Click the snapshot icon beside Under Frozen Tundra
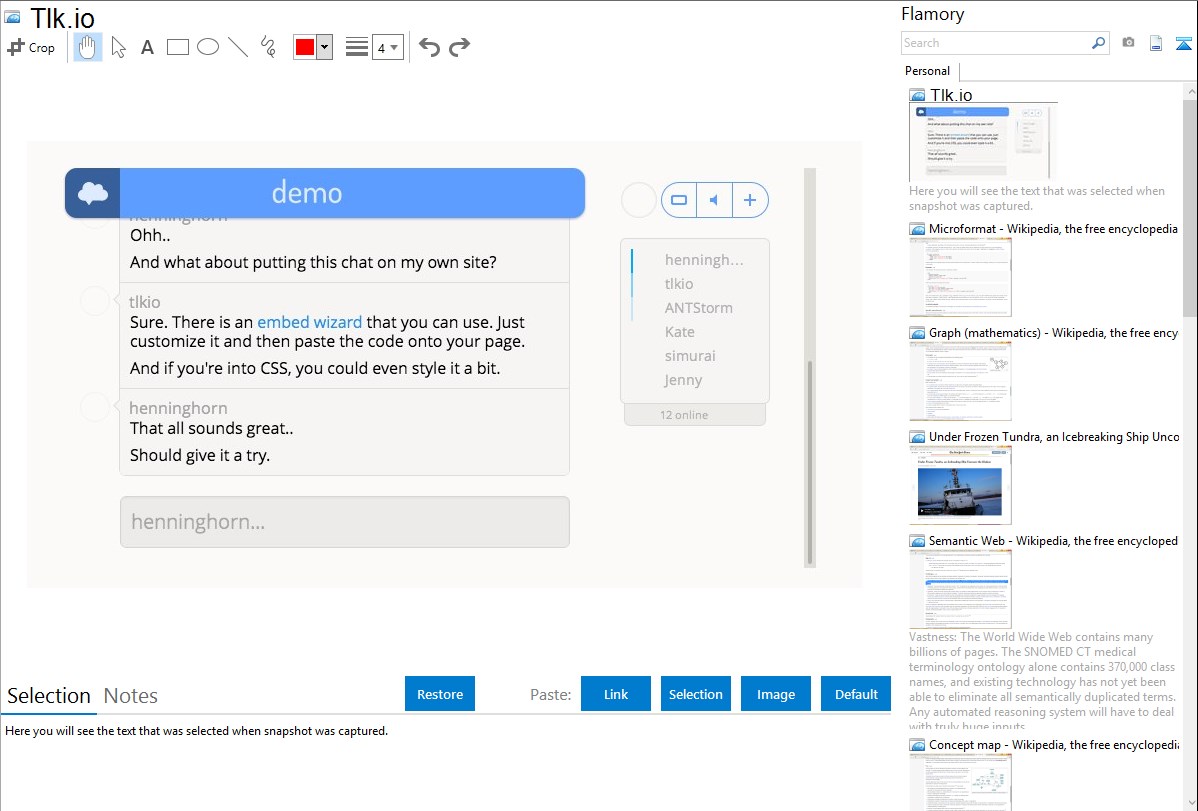The image size is (1198, 811). coord(917,437)
